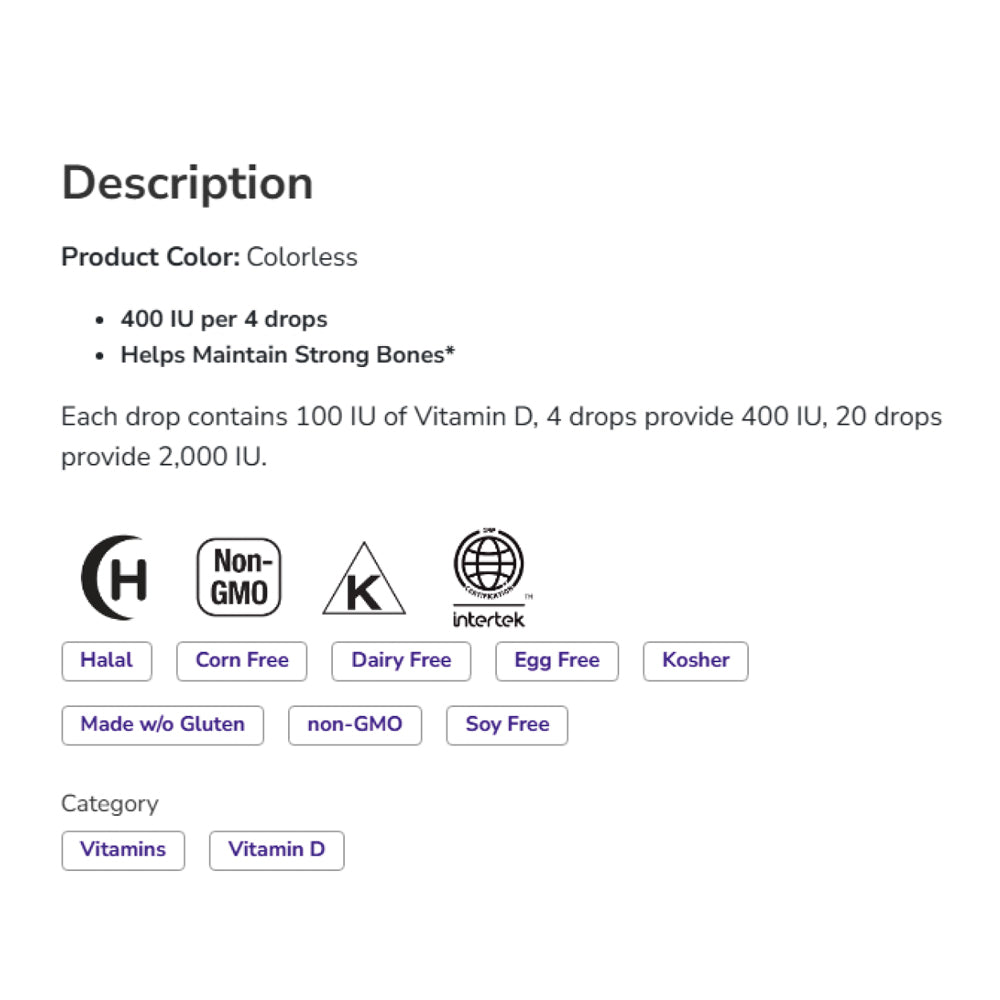The height and width of the screenshot is (1000, 1000).
Task: Click the Category section label
Action: pos(110,804)
